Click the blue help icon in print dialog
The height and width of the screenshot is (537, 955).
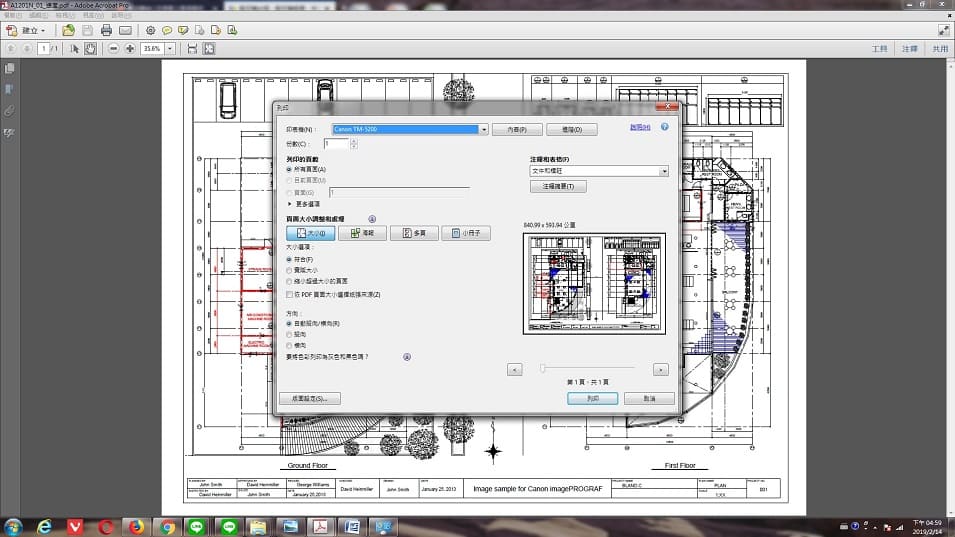pos(664,128)
